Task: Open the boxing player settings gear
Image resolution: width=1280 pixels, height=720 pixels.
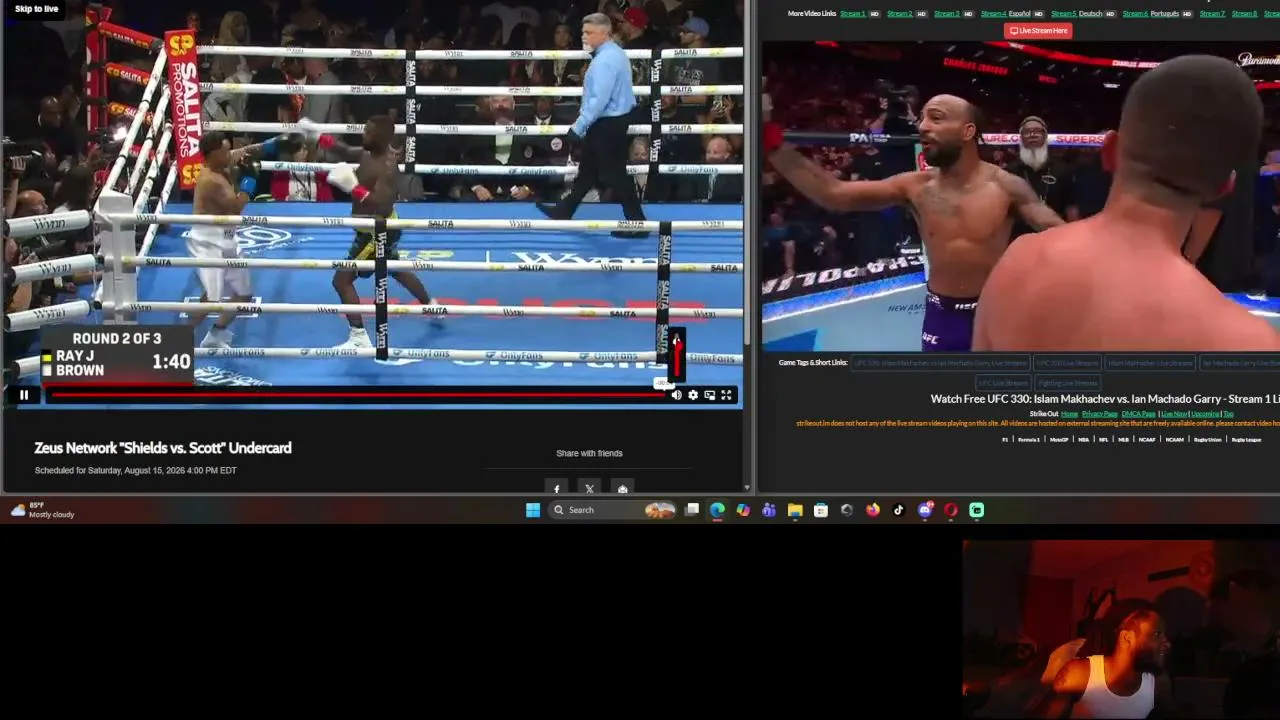Action: [693, 395]
